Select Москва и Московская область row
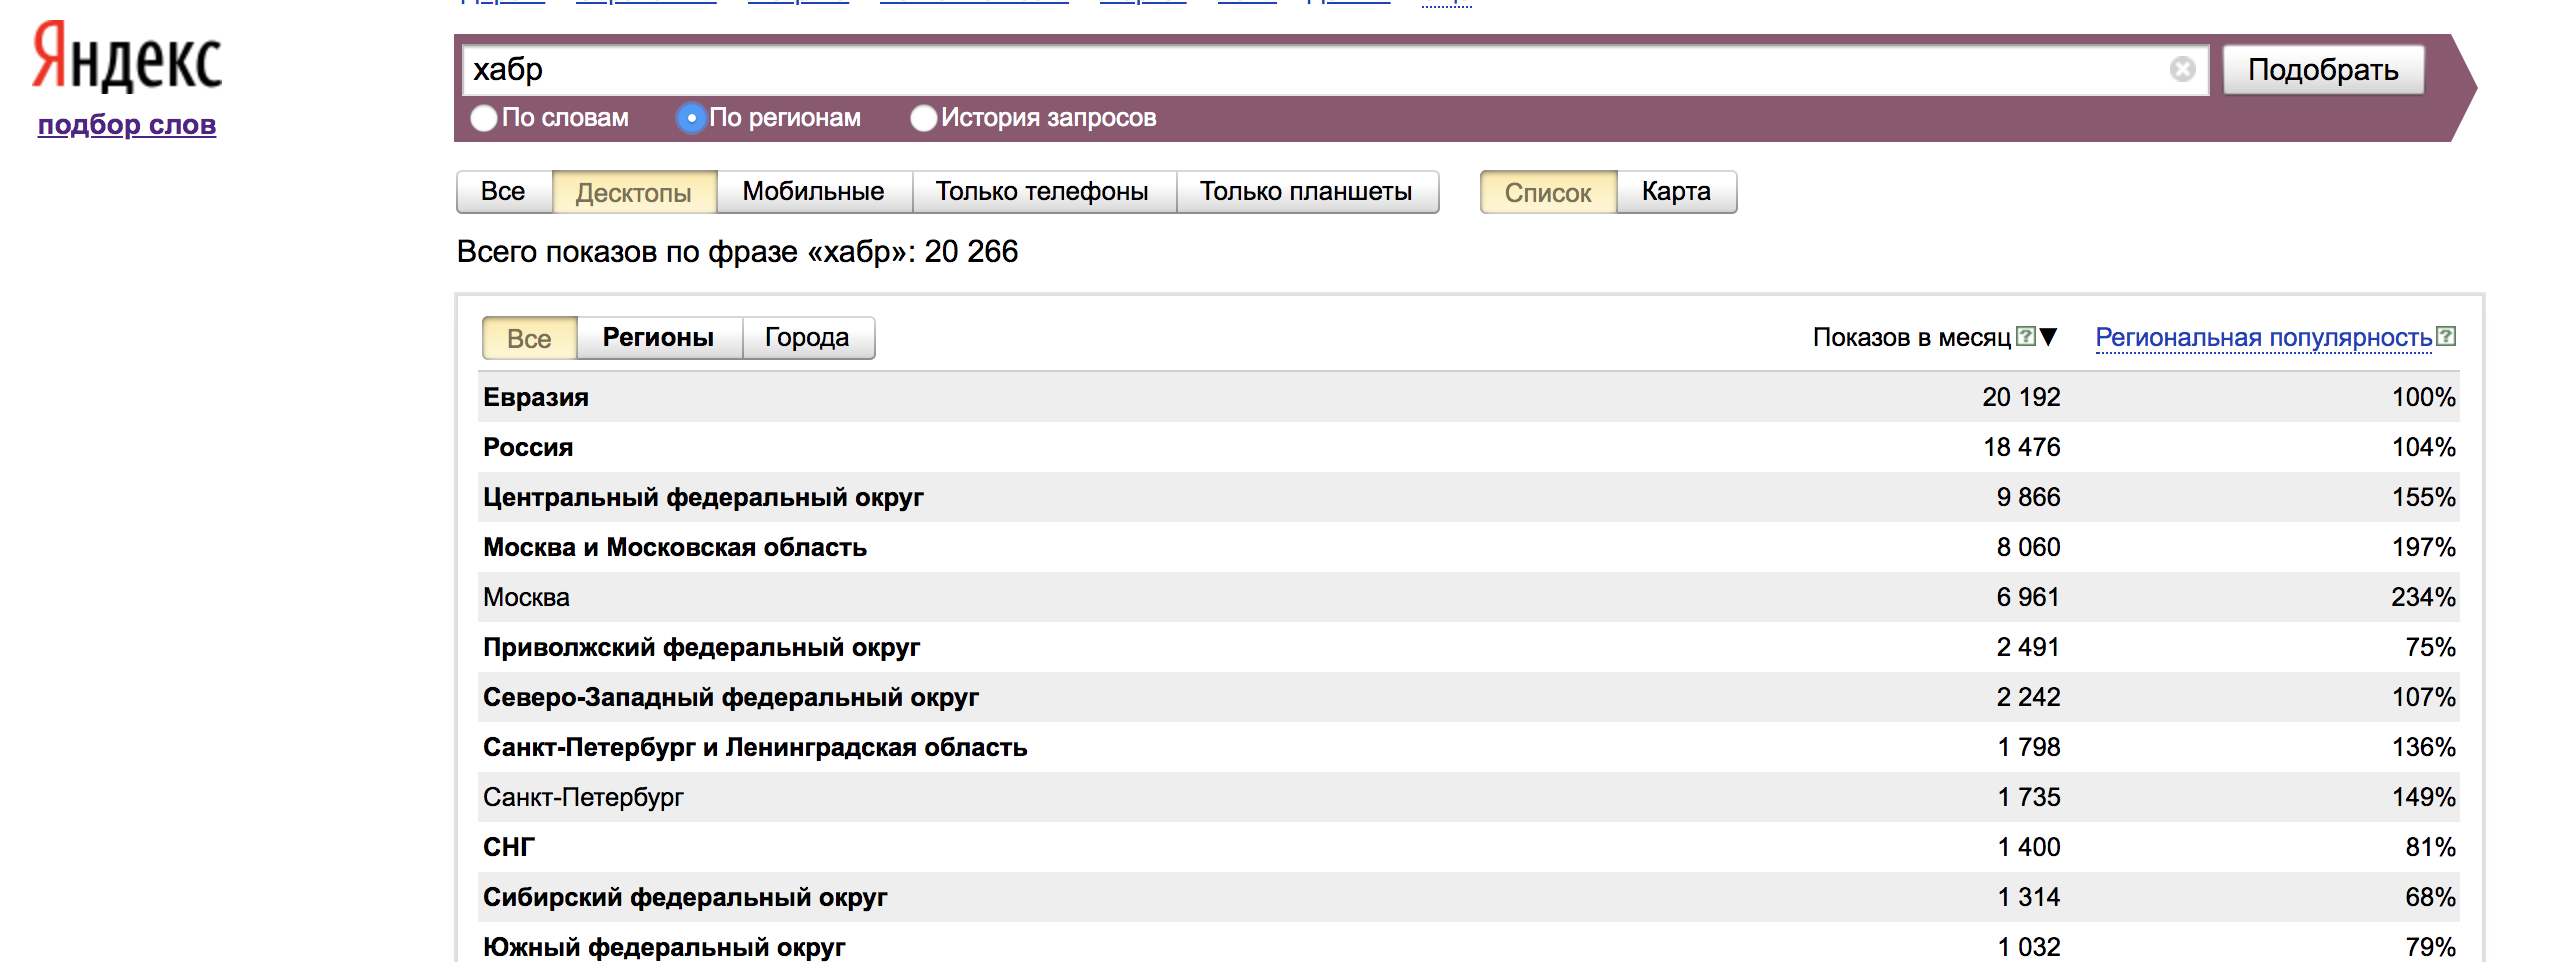Screen dimensions: 2556x962 (1468, 547)
